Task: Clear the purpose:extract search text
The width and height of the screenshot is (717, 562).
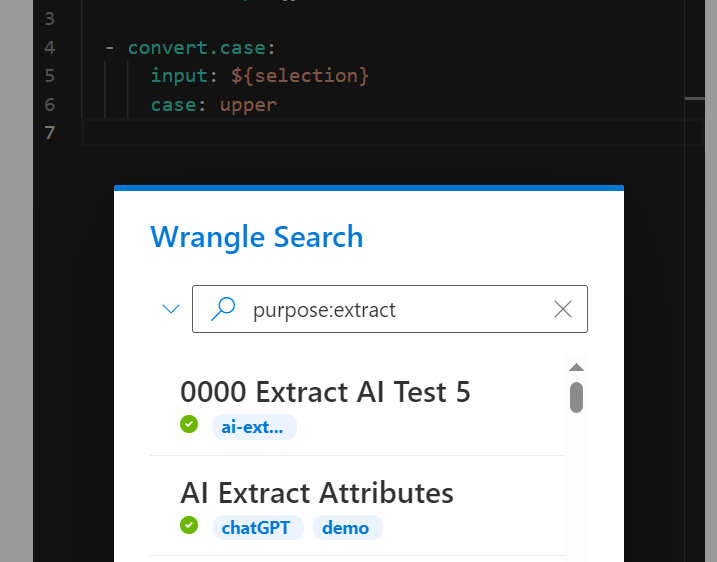Action: coord(562,309)
